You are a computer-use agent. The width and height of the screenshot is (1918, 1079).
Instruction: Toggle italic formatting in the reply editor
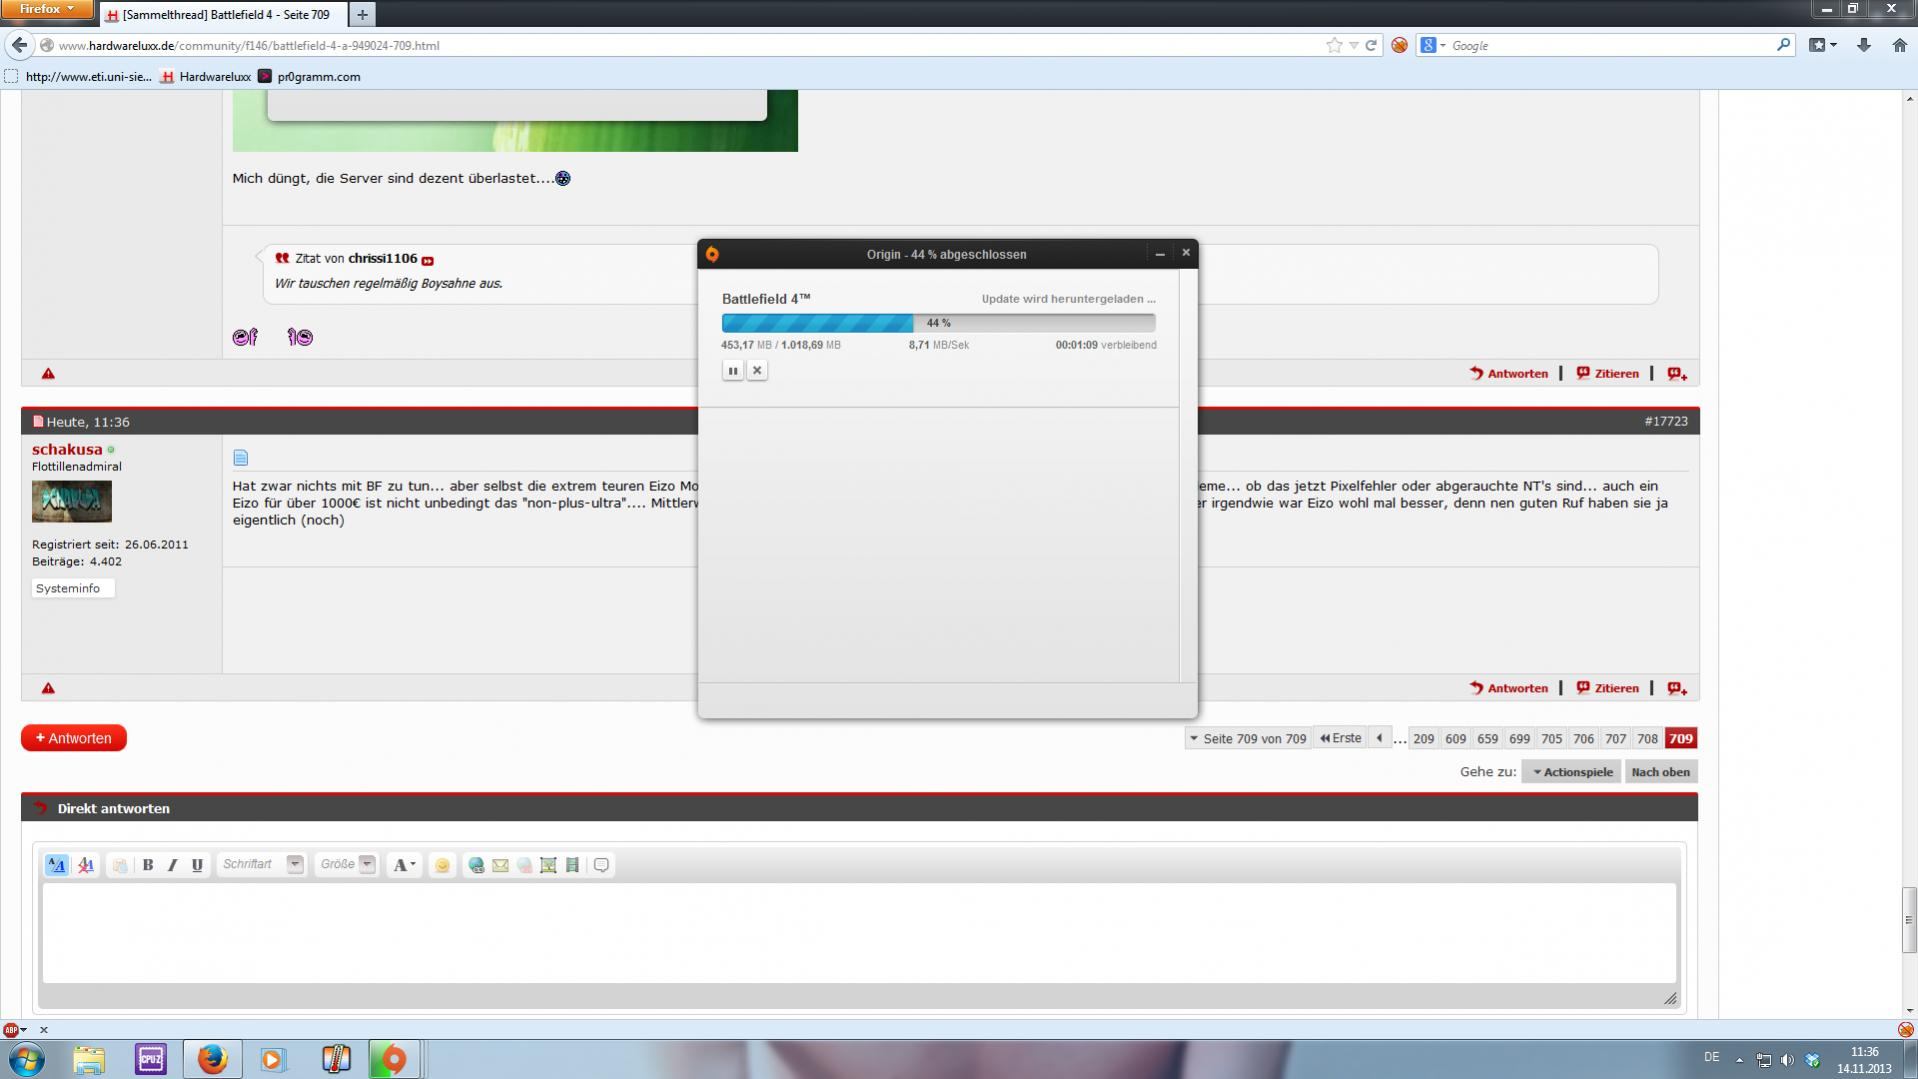(172, 865)
